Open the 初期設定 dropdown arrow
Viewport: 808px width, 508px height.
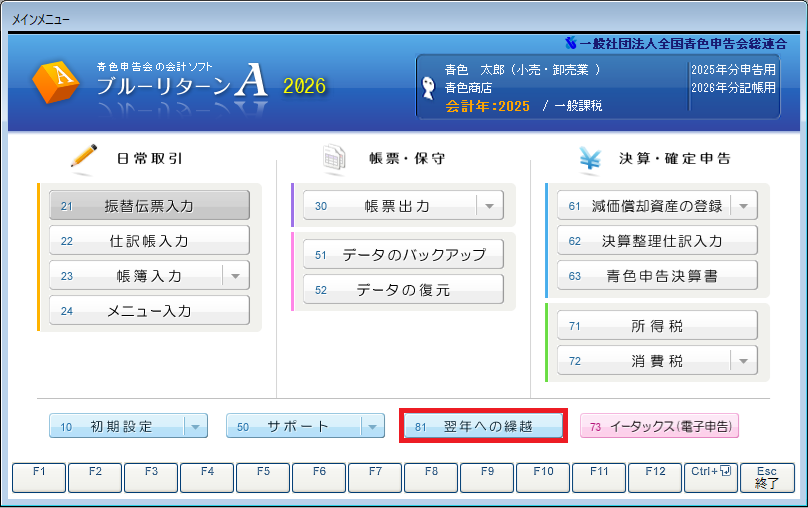click(x=195, y=426)
